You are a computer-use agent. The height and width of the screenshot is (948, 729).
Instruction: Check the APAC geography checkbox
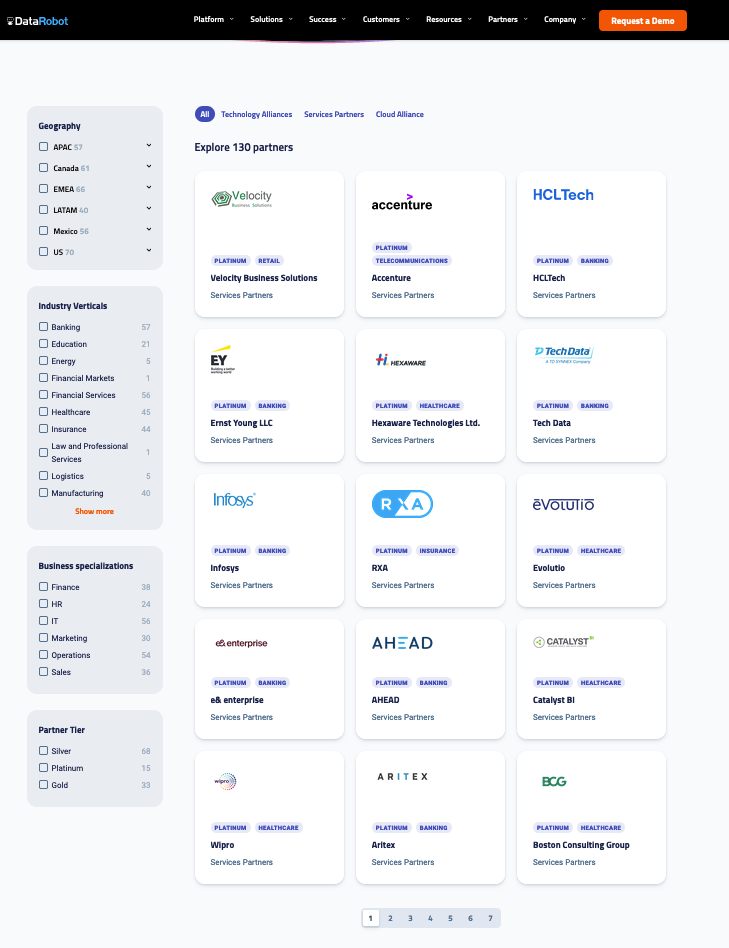[x=44, y=146]
